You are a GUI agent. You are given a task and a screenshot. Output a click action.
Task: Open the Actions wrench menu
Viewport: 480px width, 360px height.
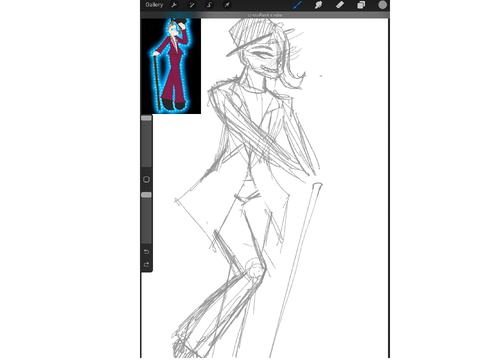174,5
